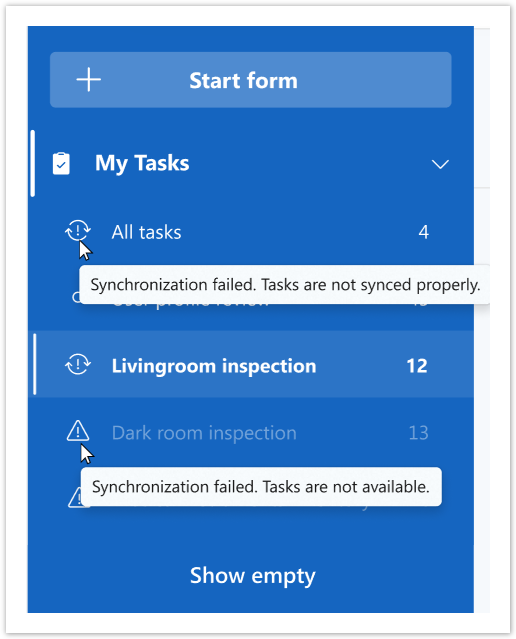The width and height of the screenshot is (516, 639).
Task: Click the light panel strip beside the sidebar
Action: [x=482, y=320]
